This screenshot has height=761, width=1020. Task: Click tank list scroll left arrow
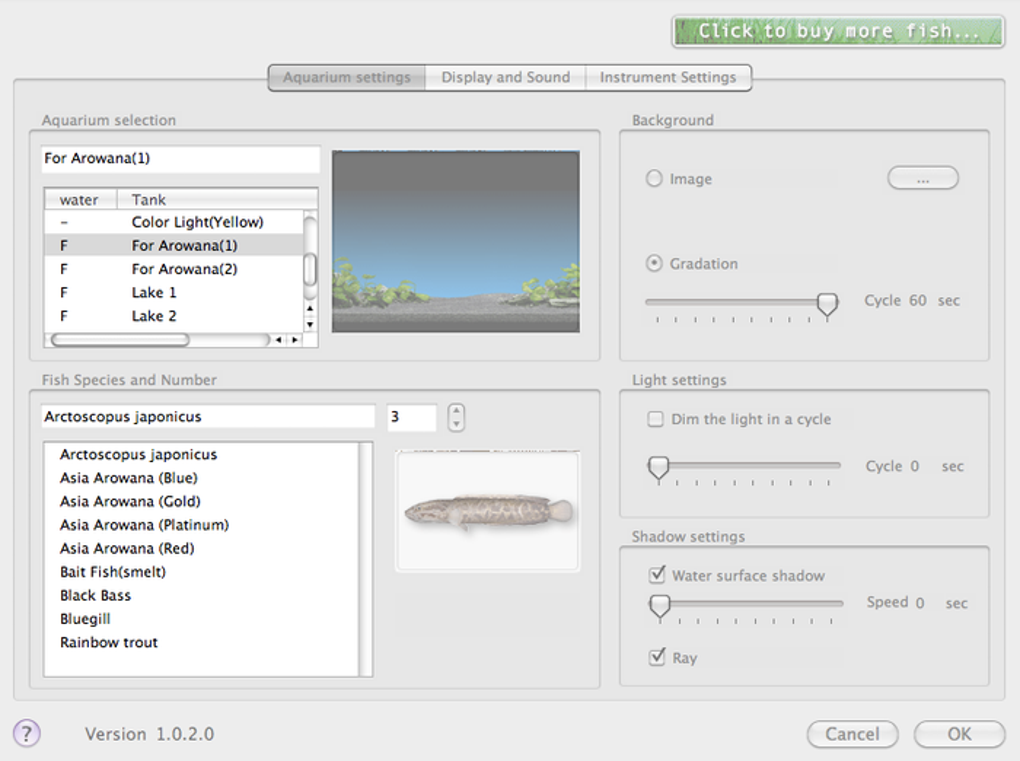(x=278, y=340)
